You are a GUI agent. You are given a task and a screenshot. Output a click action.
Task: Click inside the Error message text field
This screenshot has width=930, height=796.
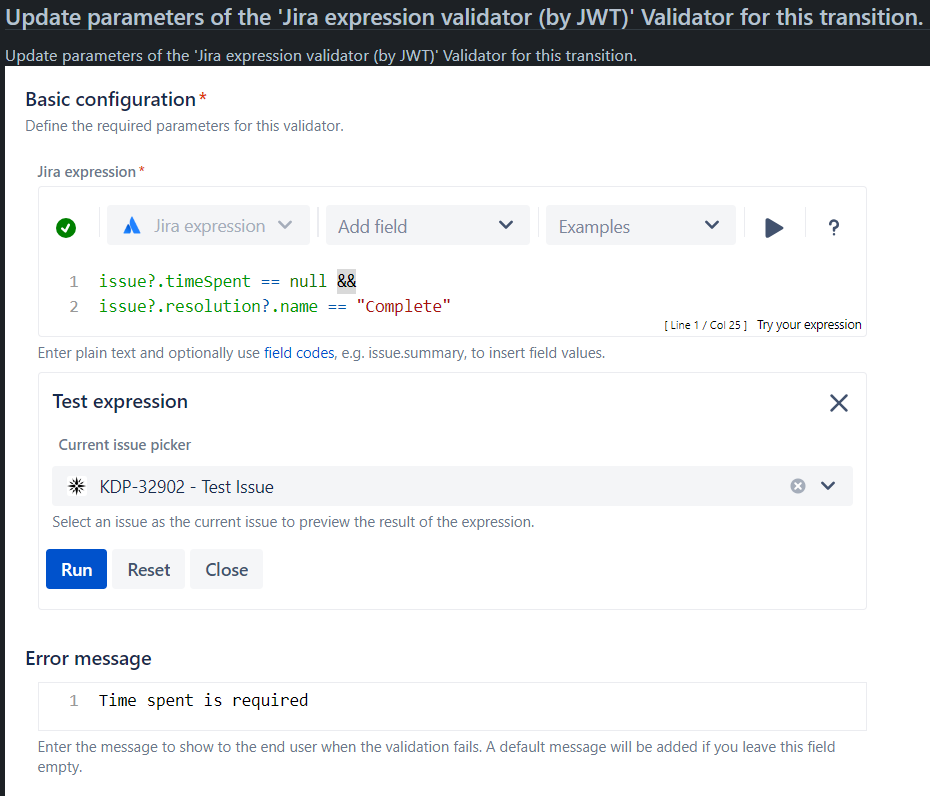(300, 700)
